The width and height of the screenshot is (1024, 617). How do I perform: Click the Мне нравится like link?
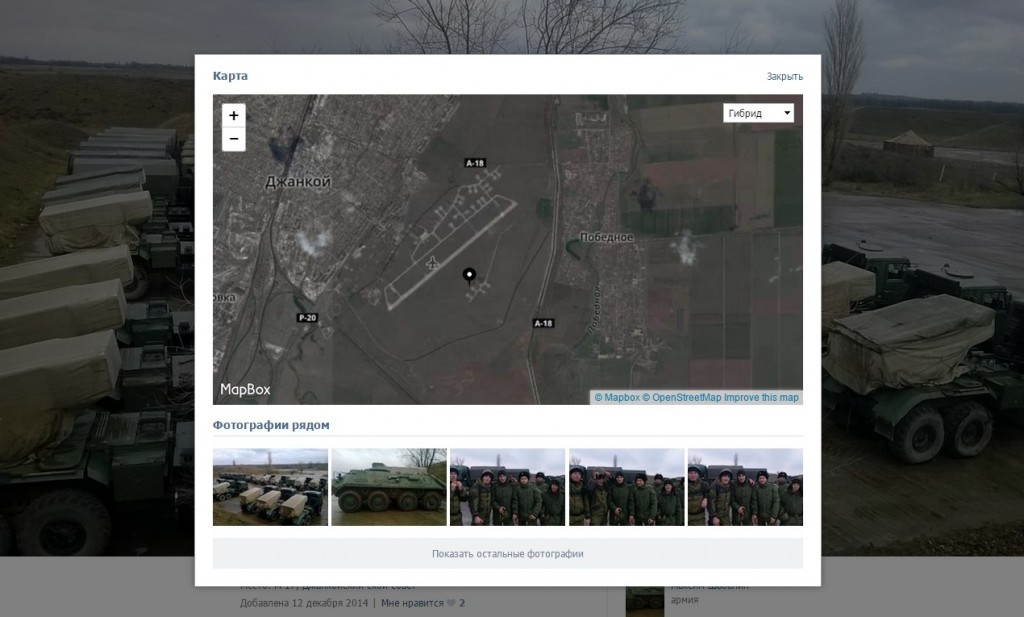point(412,603)
